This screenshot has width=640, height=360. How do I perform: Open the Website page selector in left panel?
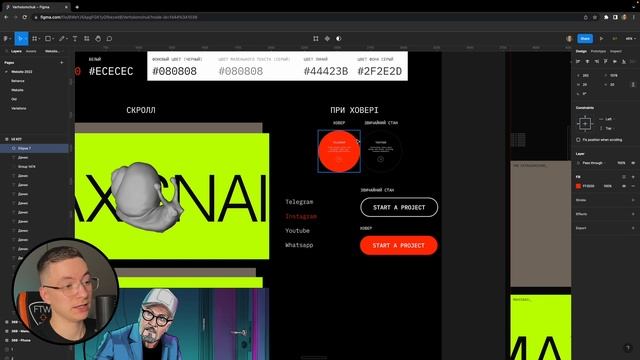pyautogui.click(x=52, y=51)
